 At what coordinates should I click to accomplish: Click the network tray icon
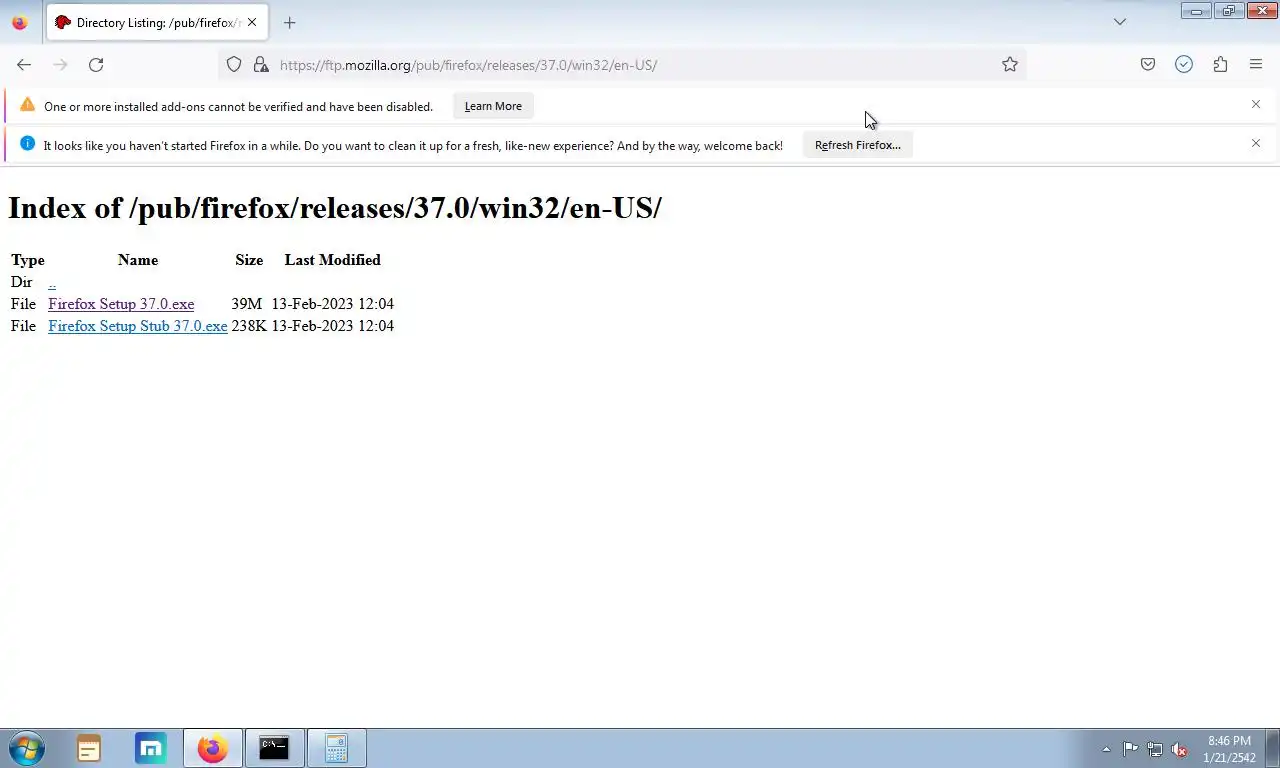point(1155,749)
